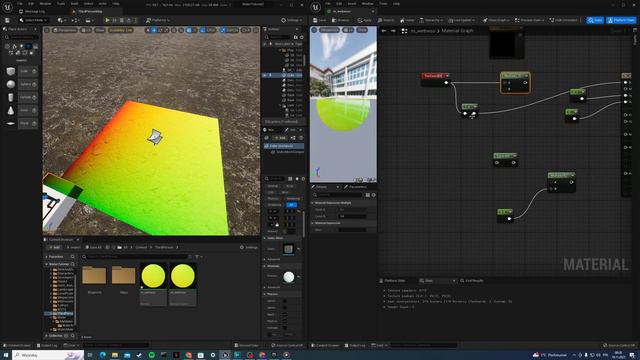Click the material slot sphere thumbnail in Details

(x=289, y=277)
